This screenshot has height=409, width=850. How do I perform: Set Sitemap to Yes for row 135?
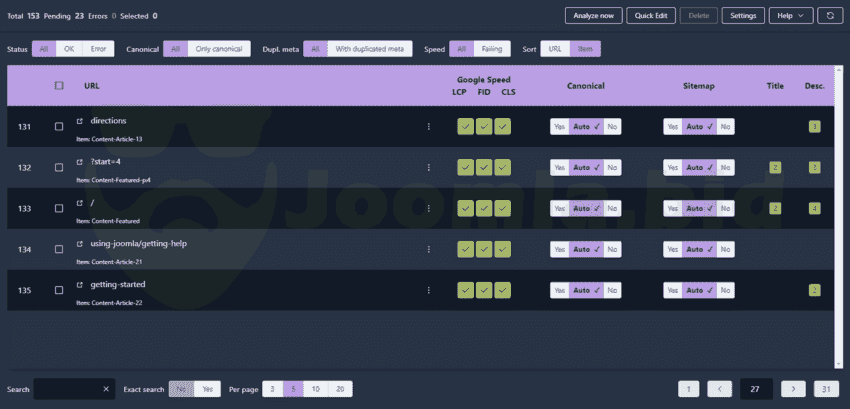coord(673,290)
